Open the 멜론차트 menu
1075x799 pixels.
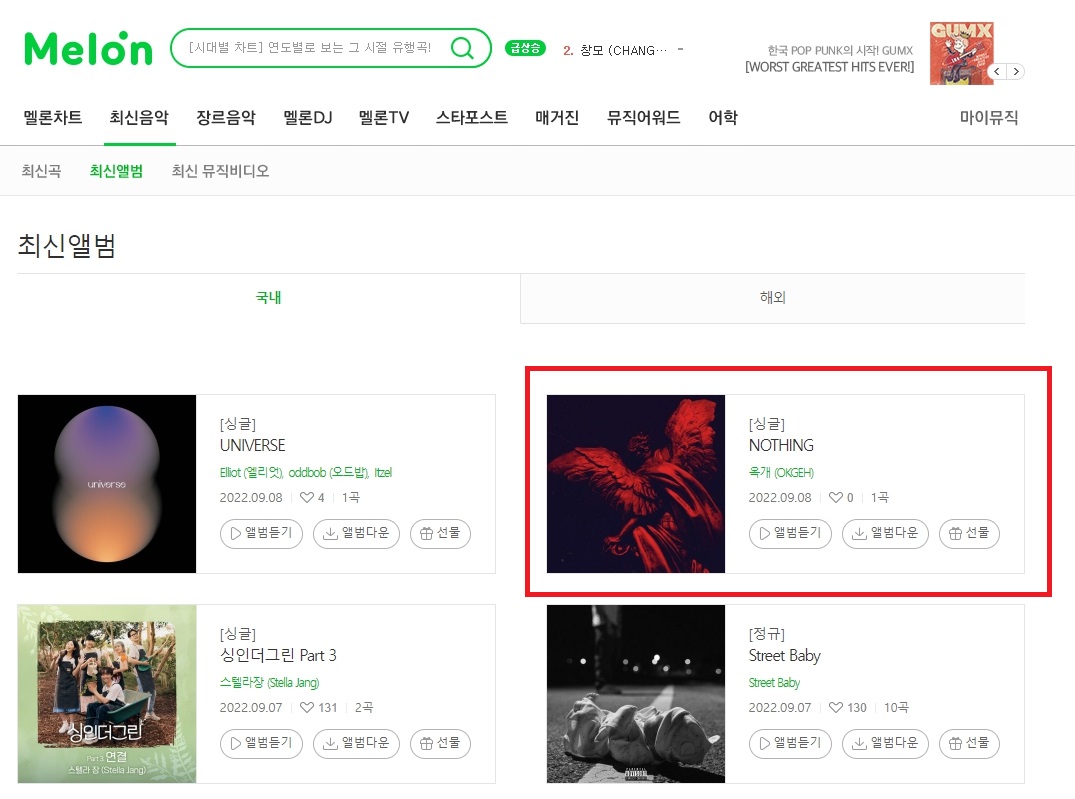[x=53, y=117]
